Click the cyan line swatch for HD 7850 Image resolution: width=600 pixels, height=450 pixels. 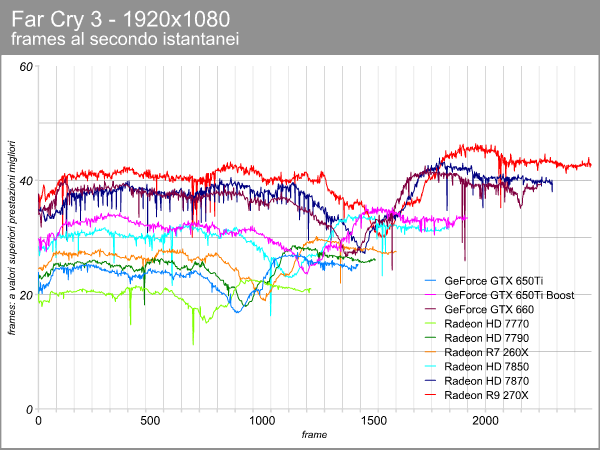click(430, 367)
